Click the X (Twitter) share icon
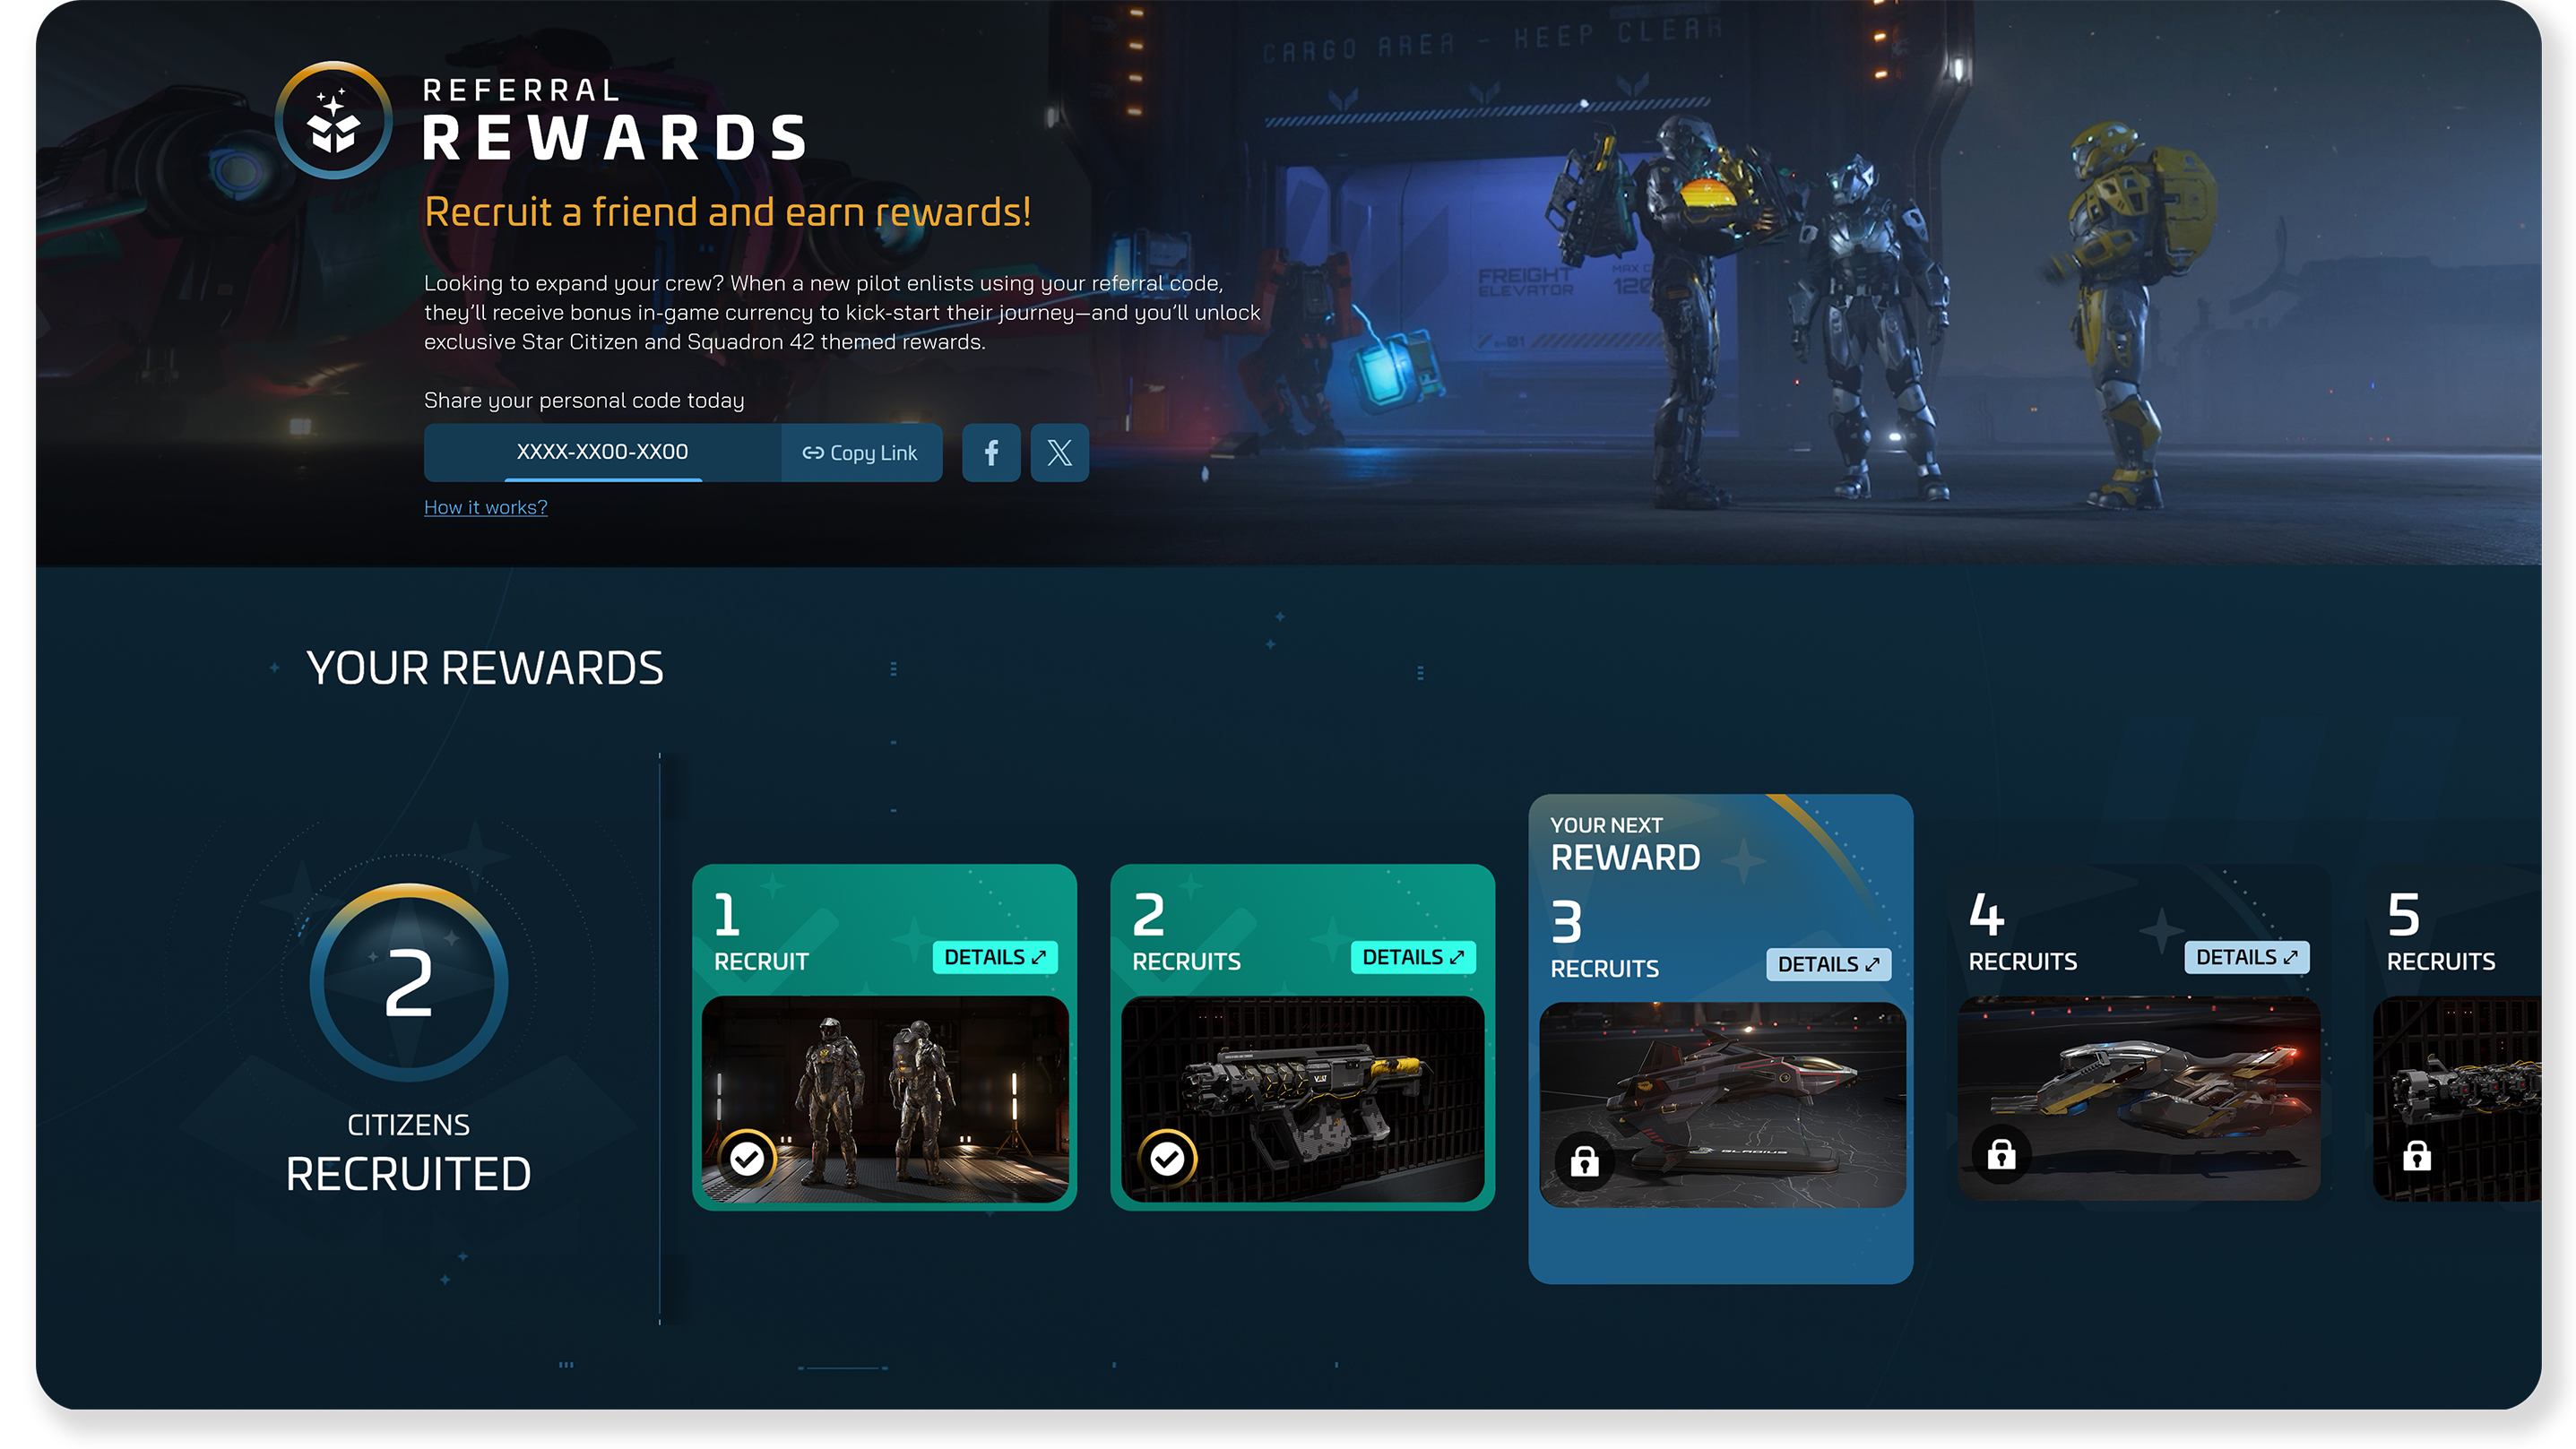 tap(1059, 453)
